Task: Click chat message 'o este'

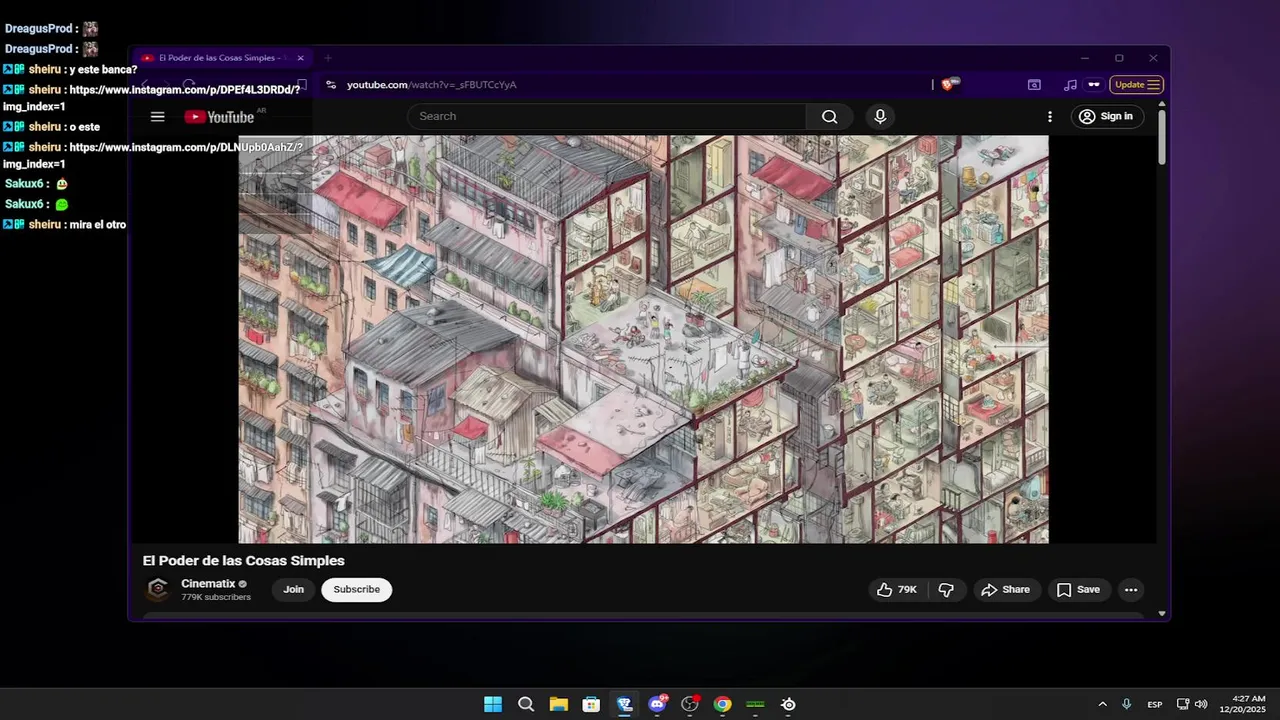Action: (x=85, y=127)
